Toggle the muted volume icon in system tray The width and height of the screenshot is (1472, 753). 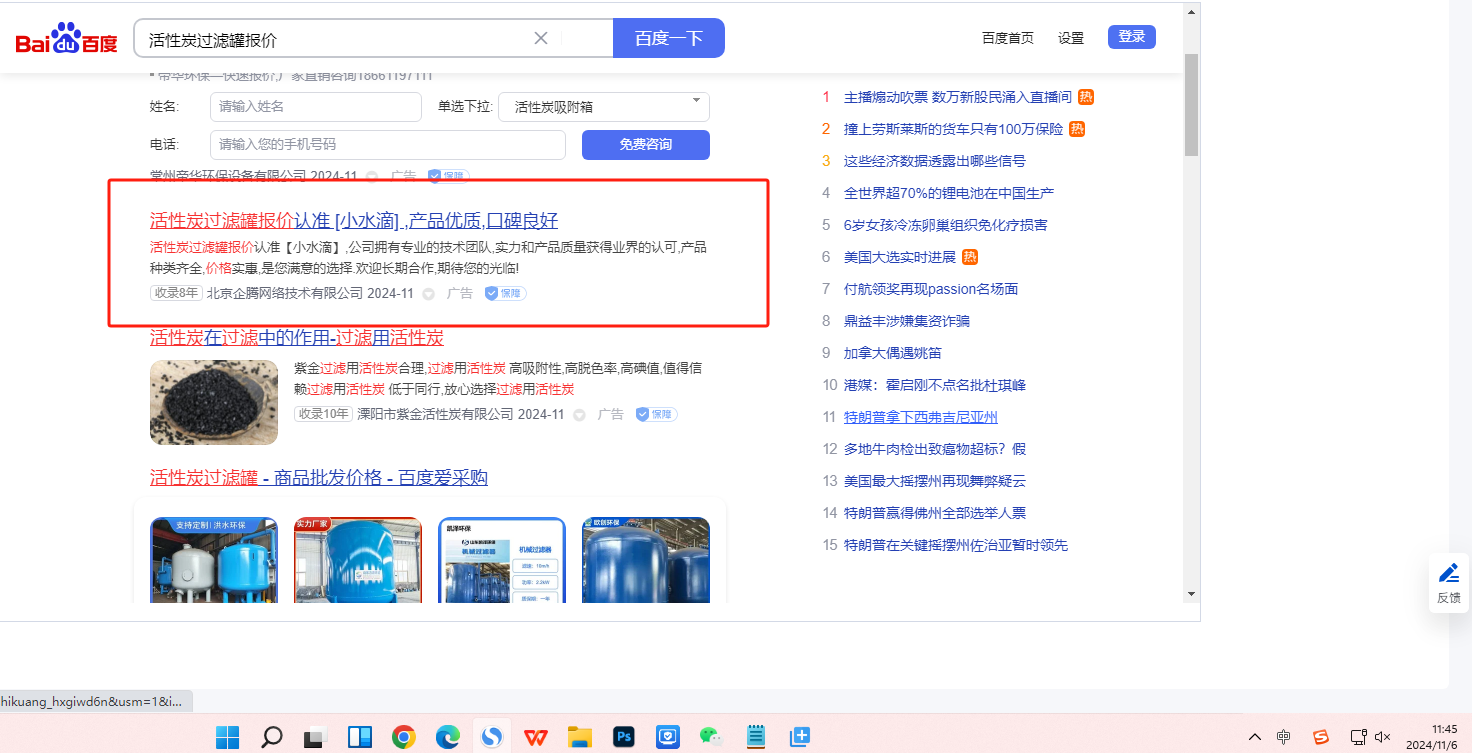(x=1383, y=738)
